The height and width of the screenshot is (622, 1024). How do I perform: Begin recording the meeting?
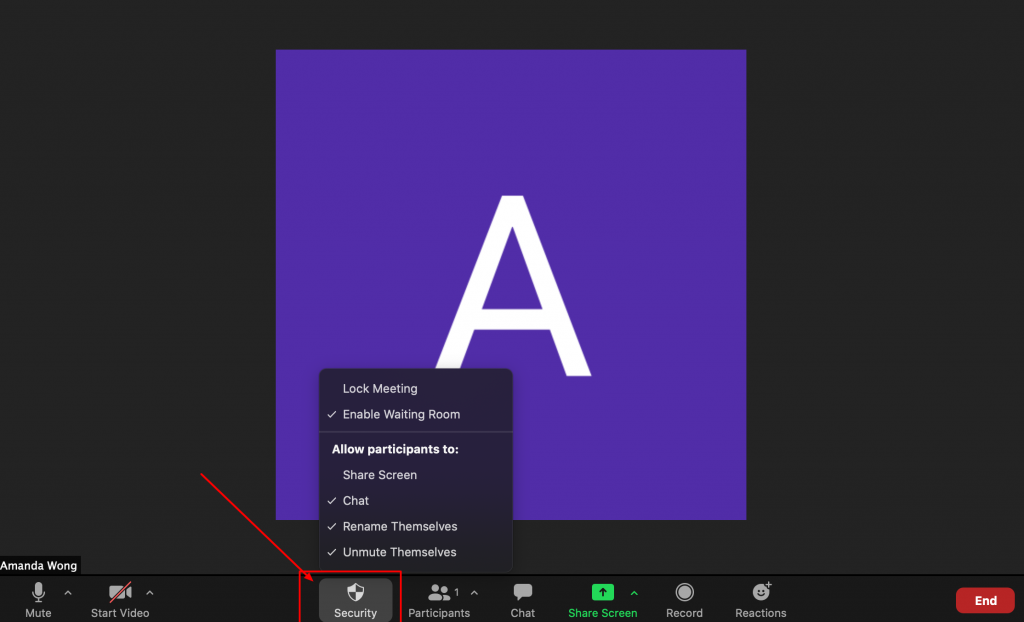point(684,598)
